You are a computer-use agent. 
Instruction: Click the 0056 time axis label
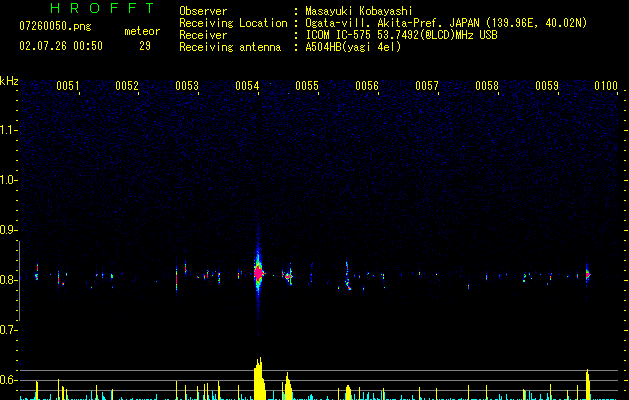click(x=367, y=86)
